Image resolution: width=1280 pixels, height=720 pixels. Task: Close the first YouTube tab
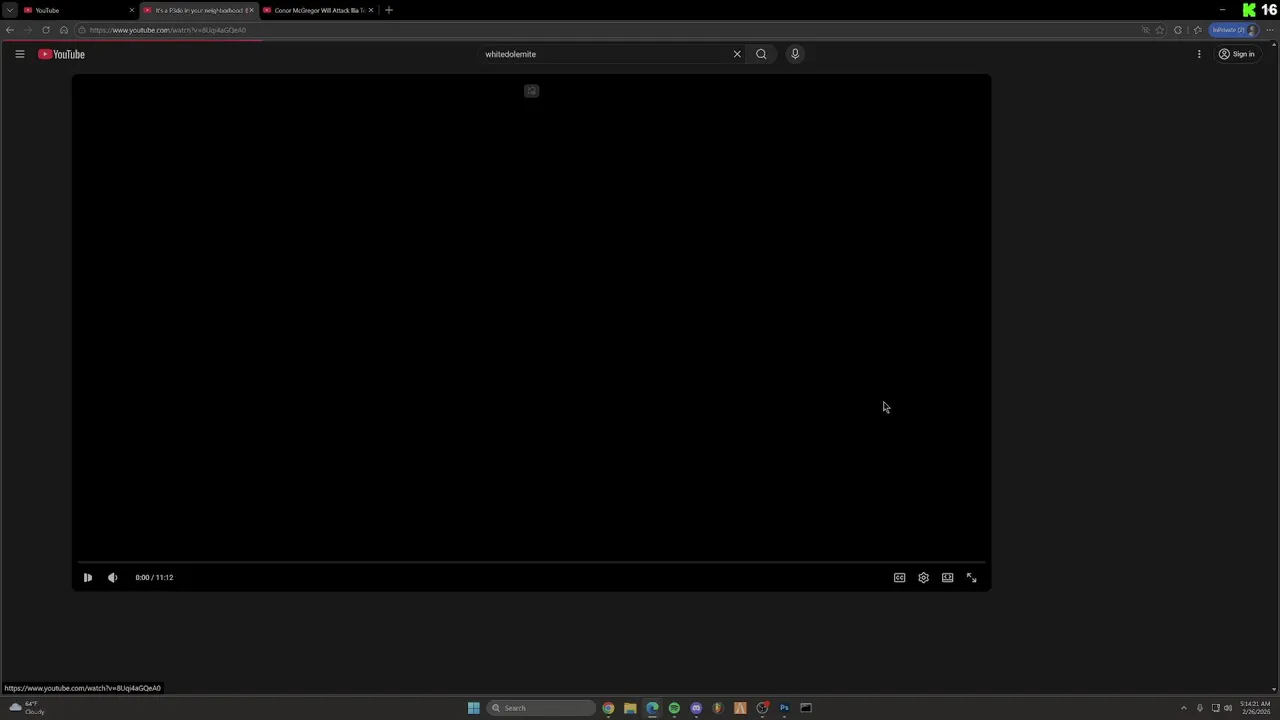(131, 10)
